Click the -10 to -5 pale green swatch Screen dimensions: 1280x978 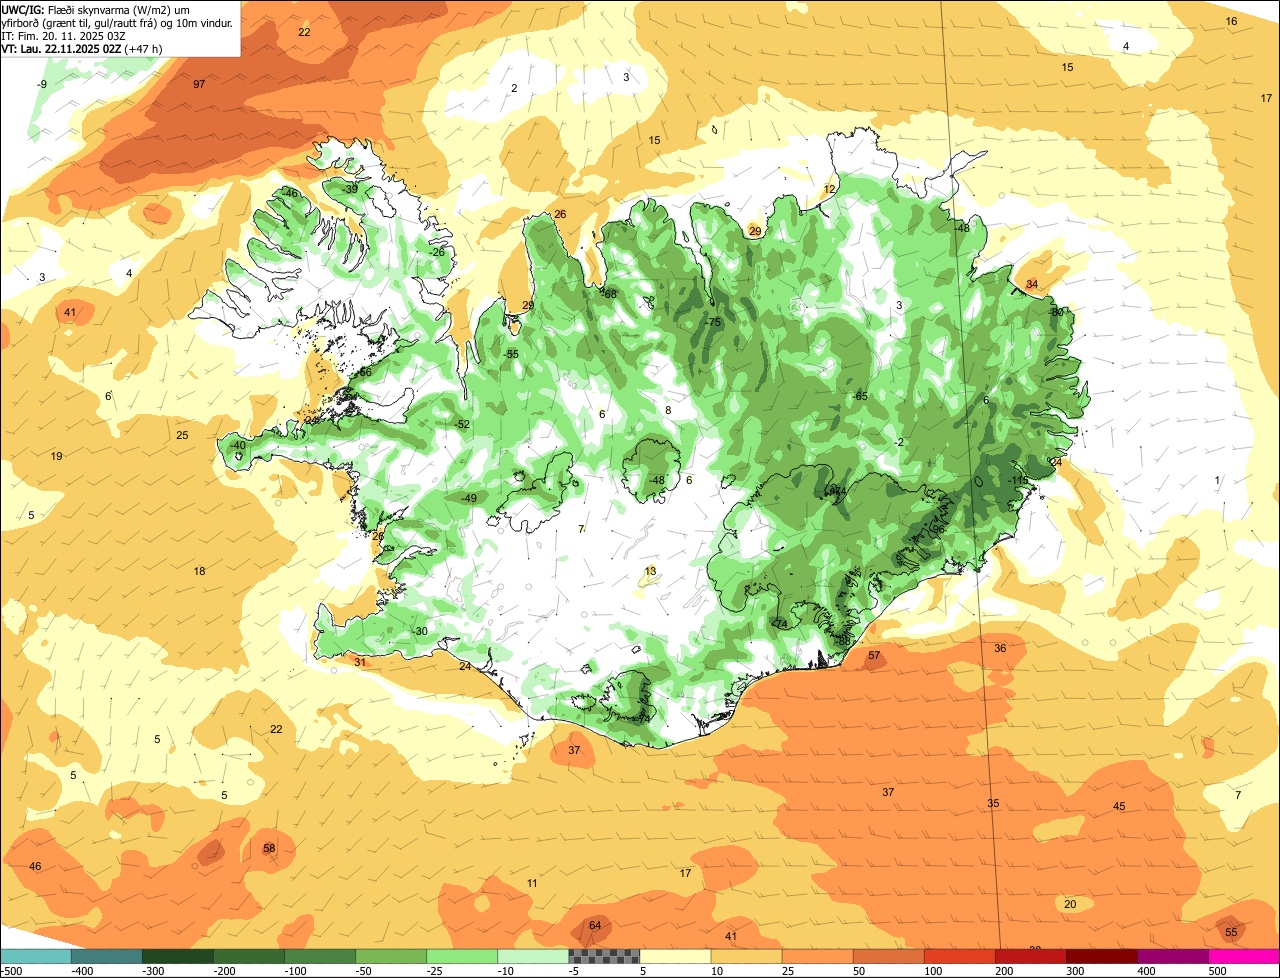pos(532,956)
